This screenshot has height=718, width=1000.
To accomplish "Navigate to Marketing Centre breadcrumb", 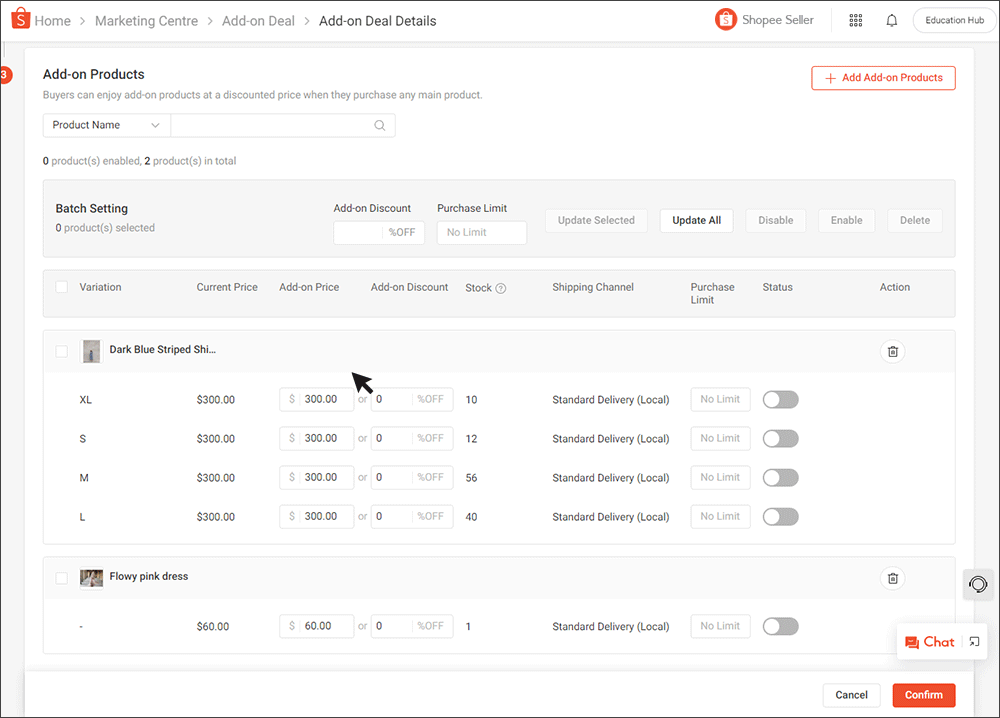I will 146,20.
